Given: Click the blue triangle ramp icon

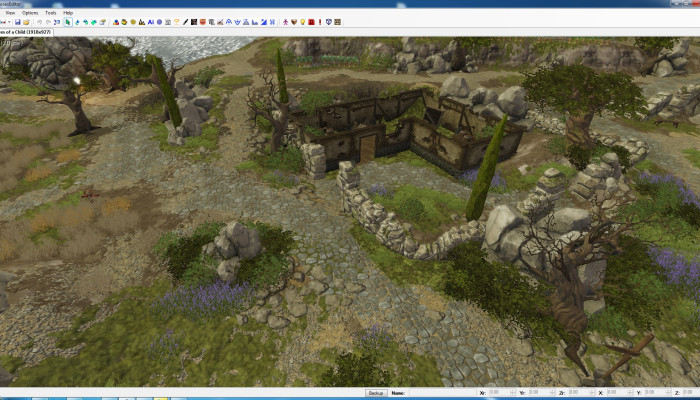Looking at the screenshot, I should pos(264,22).
